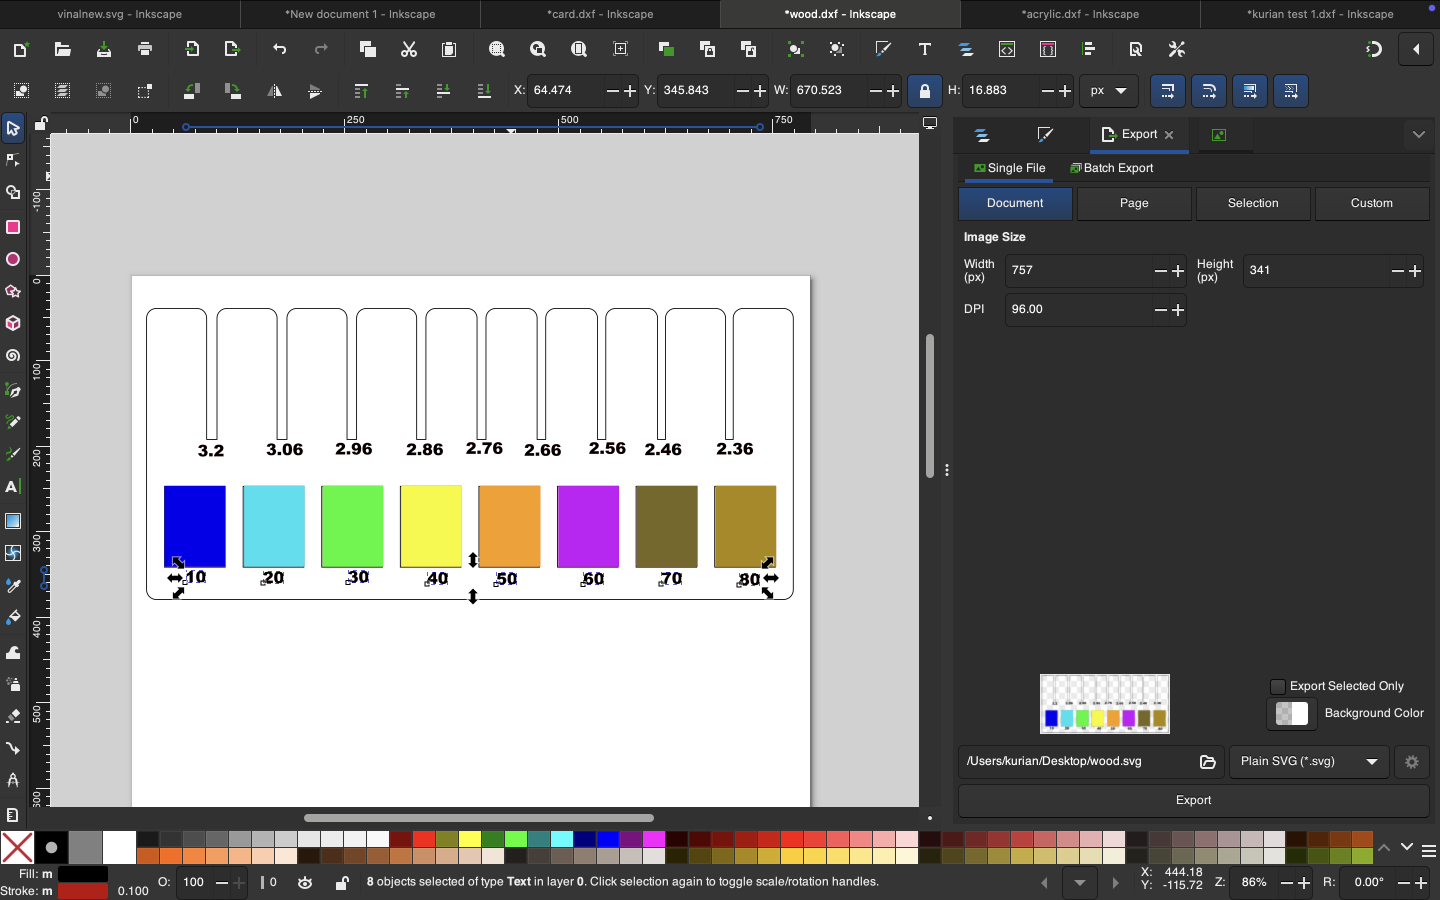Viewport: 1440px width, 900px height.
Task: Open the XML editor
Action: [x=1007, y=49]
